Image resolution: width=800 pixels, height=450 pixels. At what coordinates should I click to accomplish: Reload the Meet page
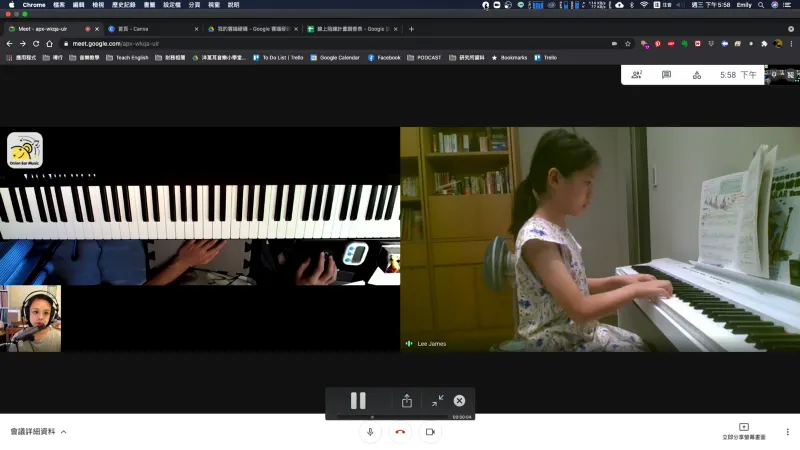point(36,44)
